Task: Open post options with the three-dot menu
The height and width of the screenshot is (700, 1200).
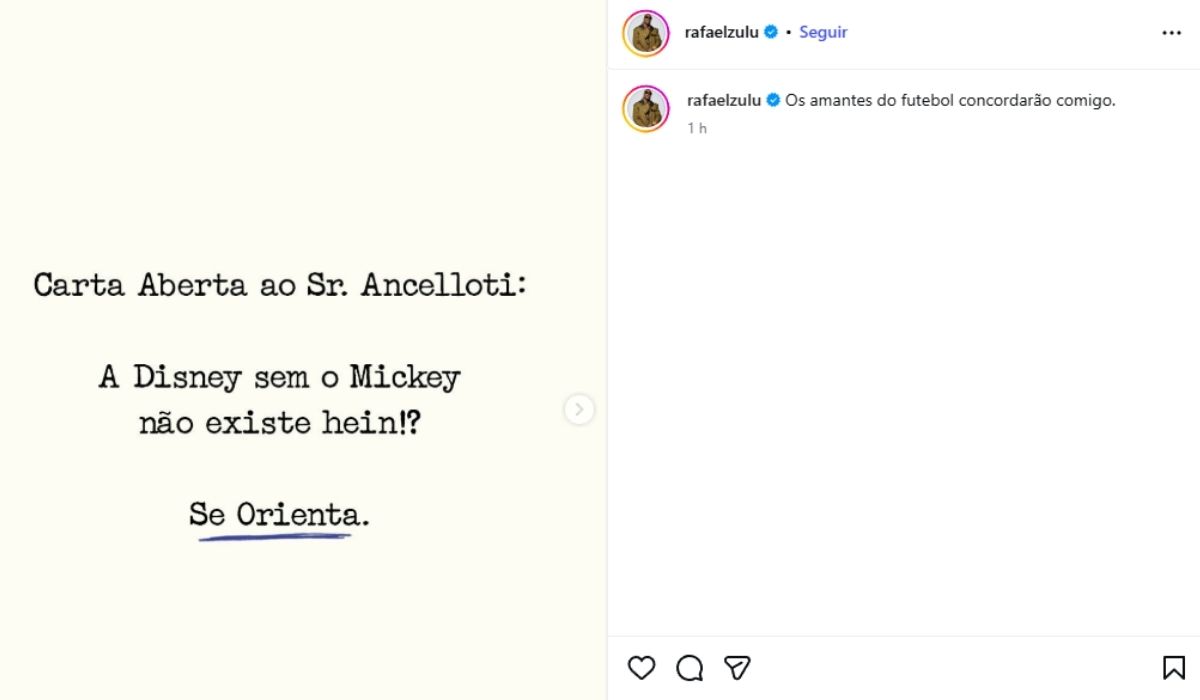Action: coord(1171,32)
